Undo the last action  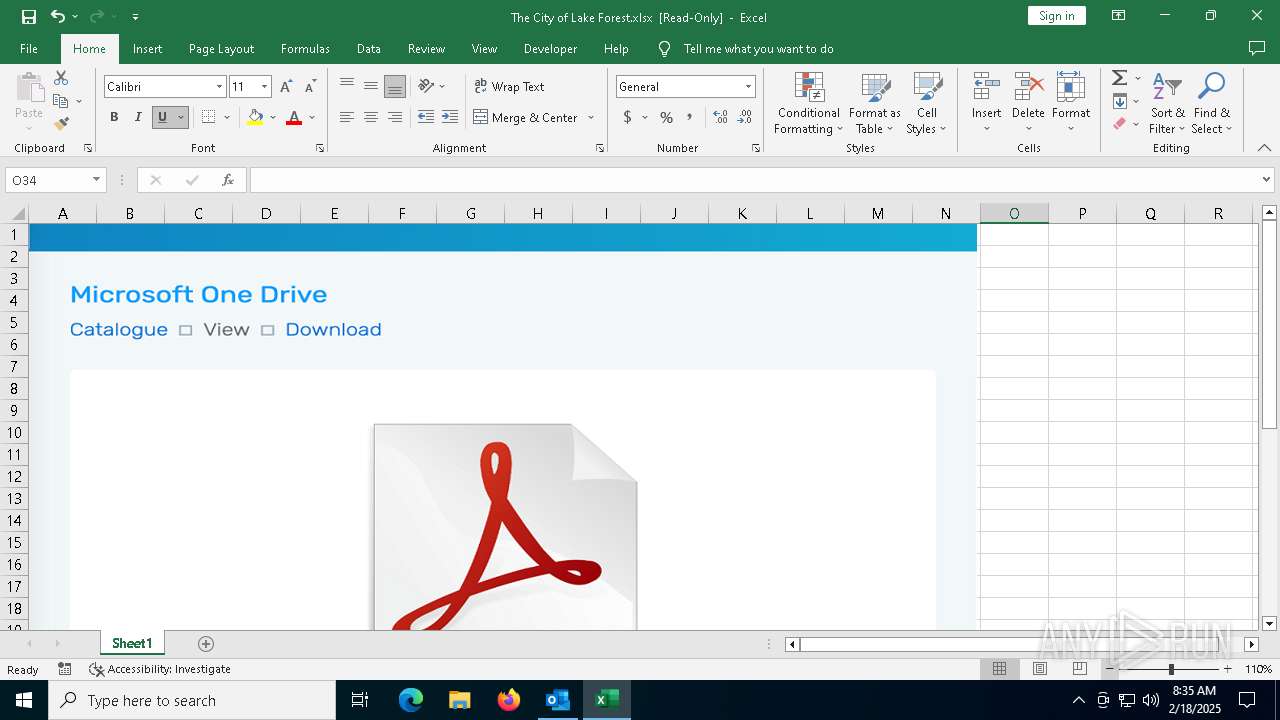click(58, 17)
